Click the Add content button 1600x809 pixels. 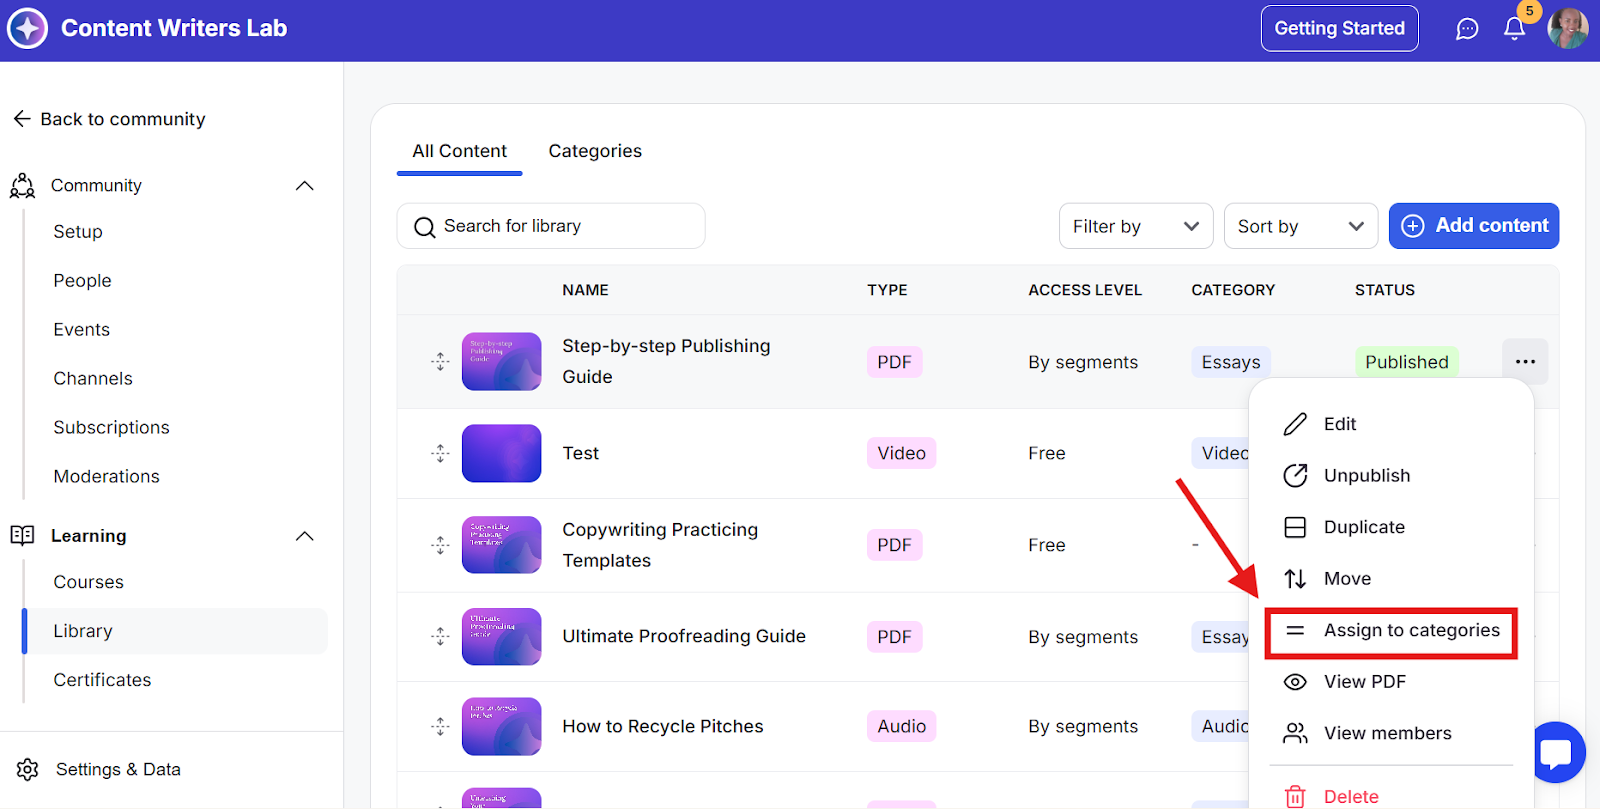point(1473,226)
